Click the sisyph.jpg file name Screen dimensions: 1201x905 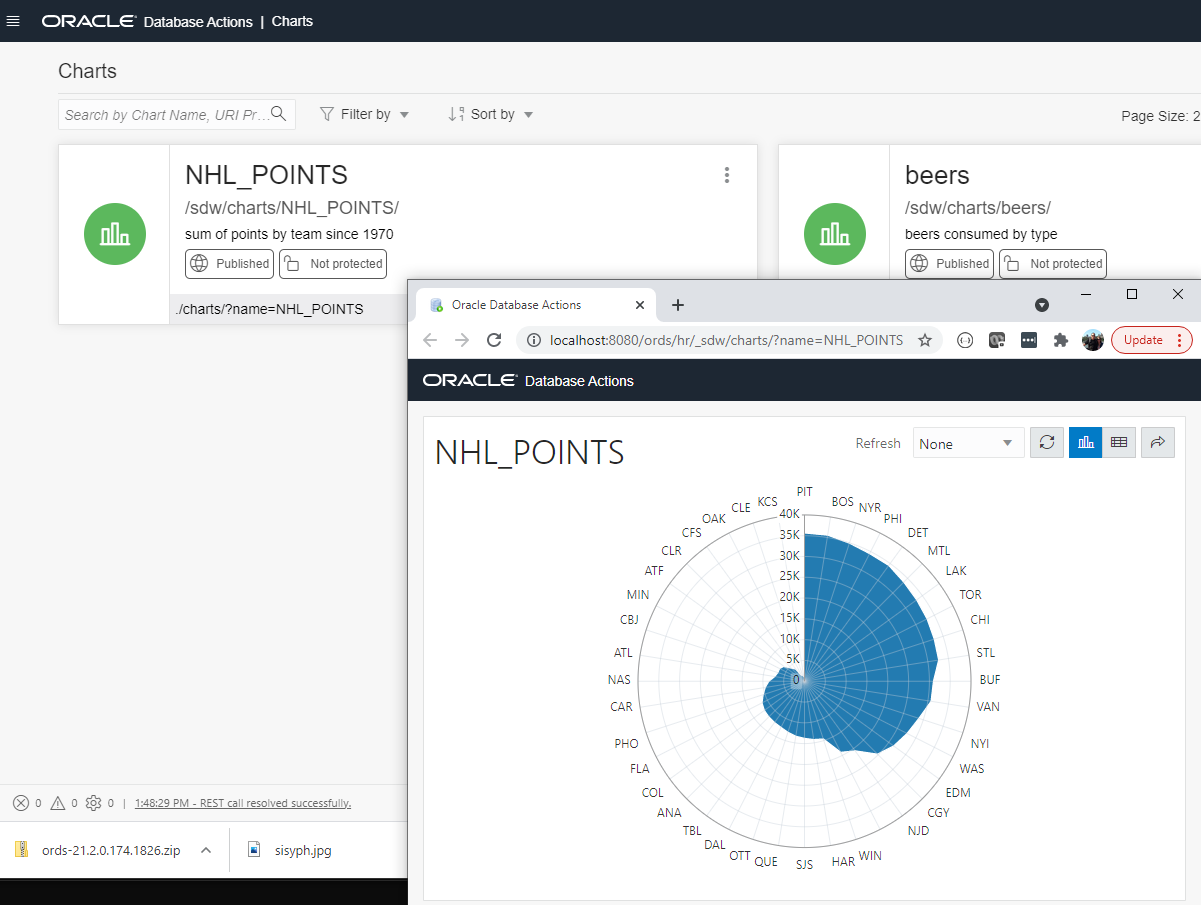[303, 850]
